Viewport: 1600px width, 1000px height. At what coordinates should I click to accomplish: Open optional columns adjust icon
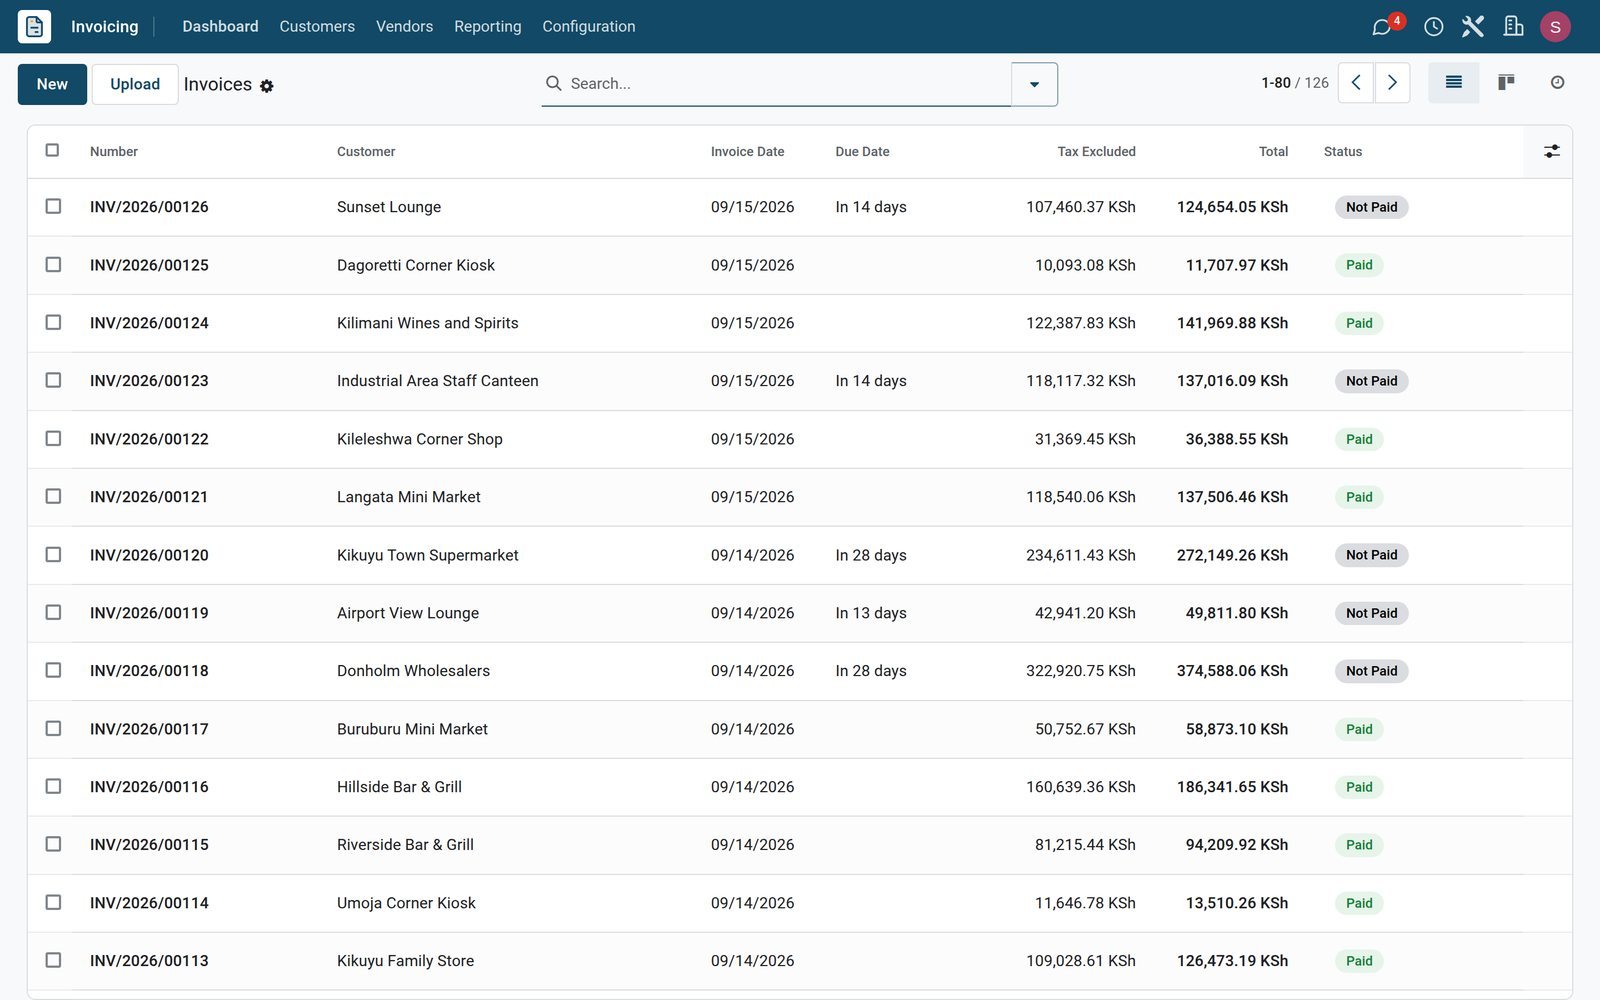pyautogui.click(x=1552, y=151)
